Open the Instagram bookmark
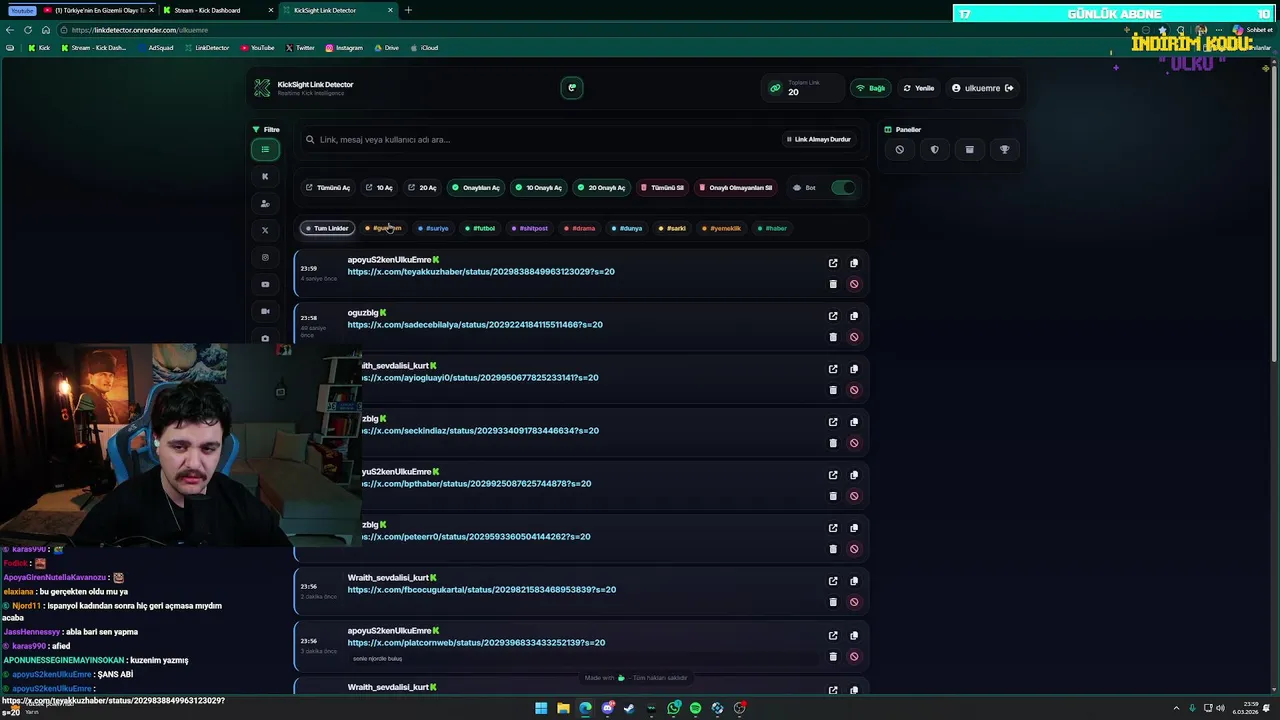The width and height of the screenshot is (1280, 720). point(344,47)
